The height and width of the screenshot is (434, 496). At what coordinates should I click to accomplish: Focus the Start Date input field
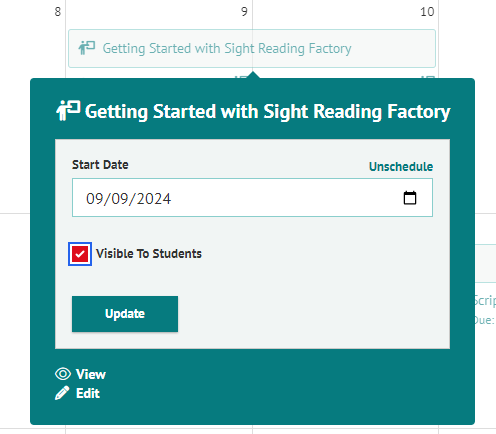tap(252, 198)
